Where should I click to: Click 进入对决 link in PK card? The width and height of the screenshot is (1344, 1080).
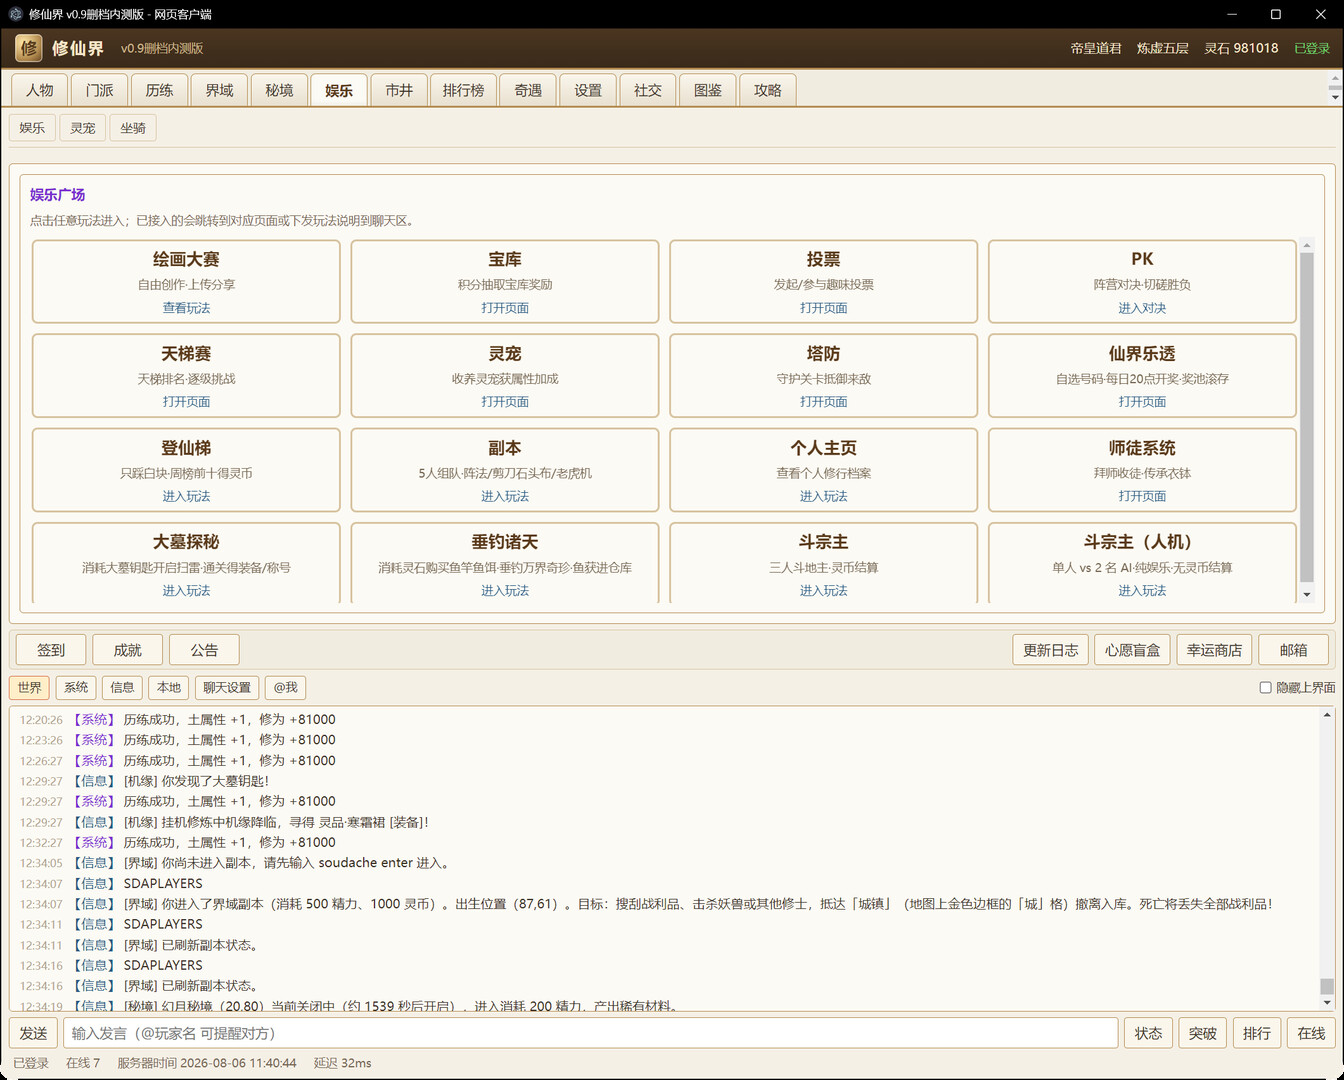pyautogui.click(x=1142, y=308)
